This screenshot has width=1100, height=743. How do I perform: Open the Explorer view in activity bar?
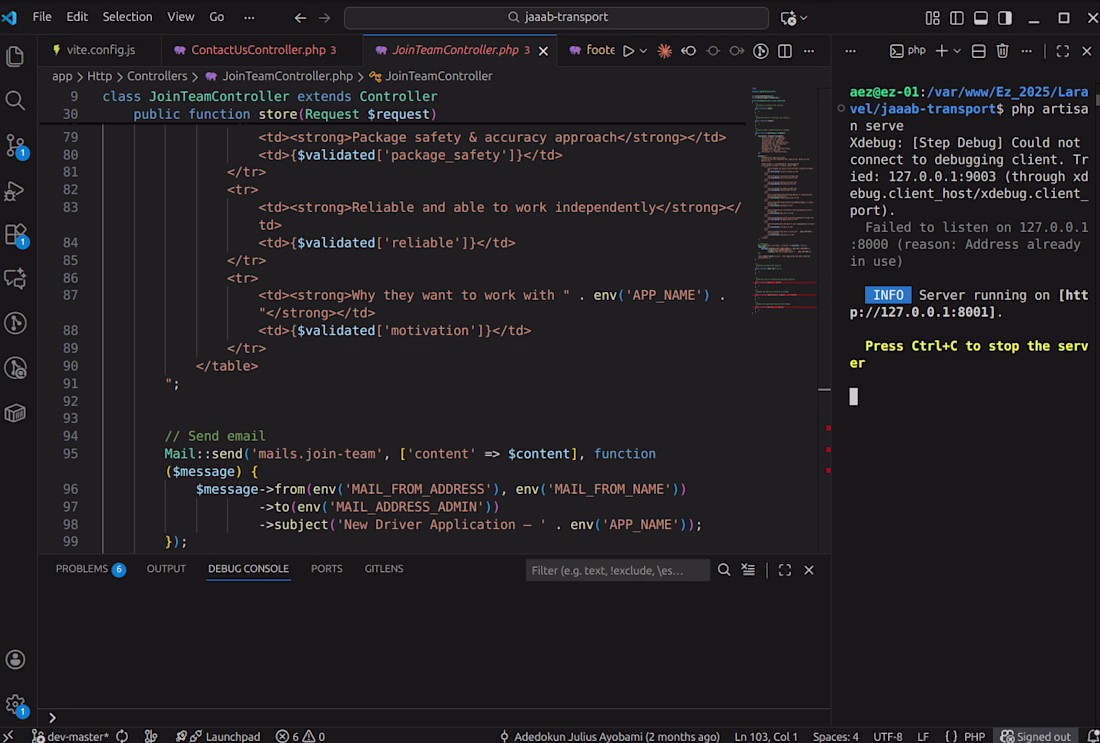click(15, 56)
